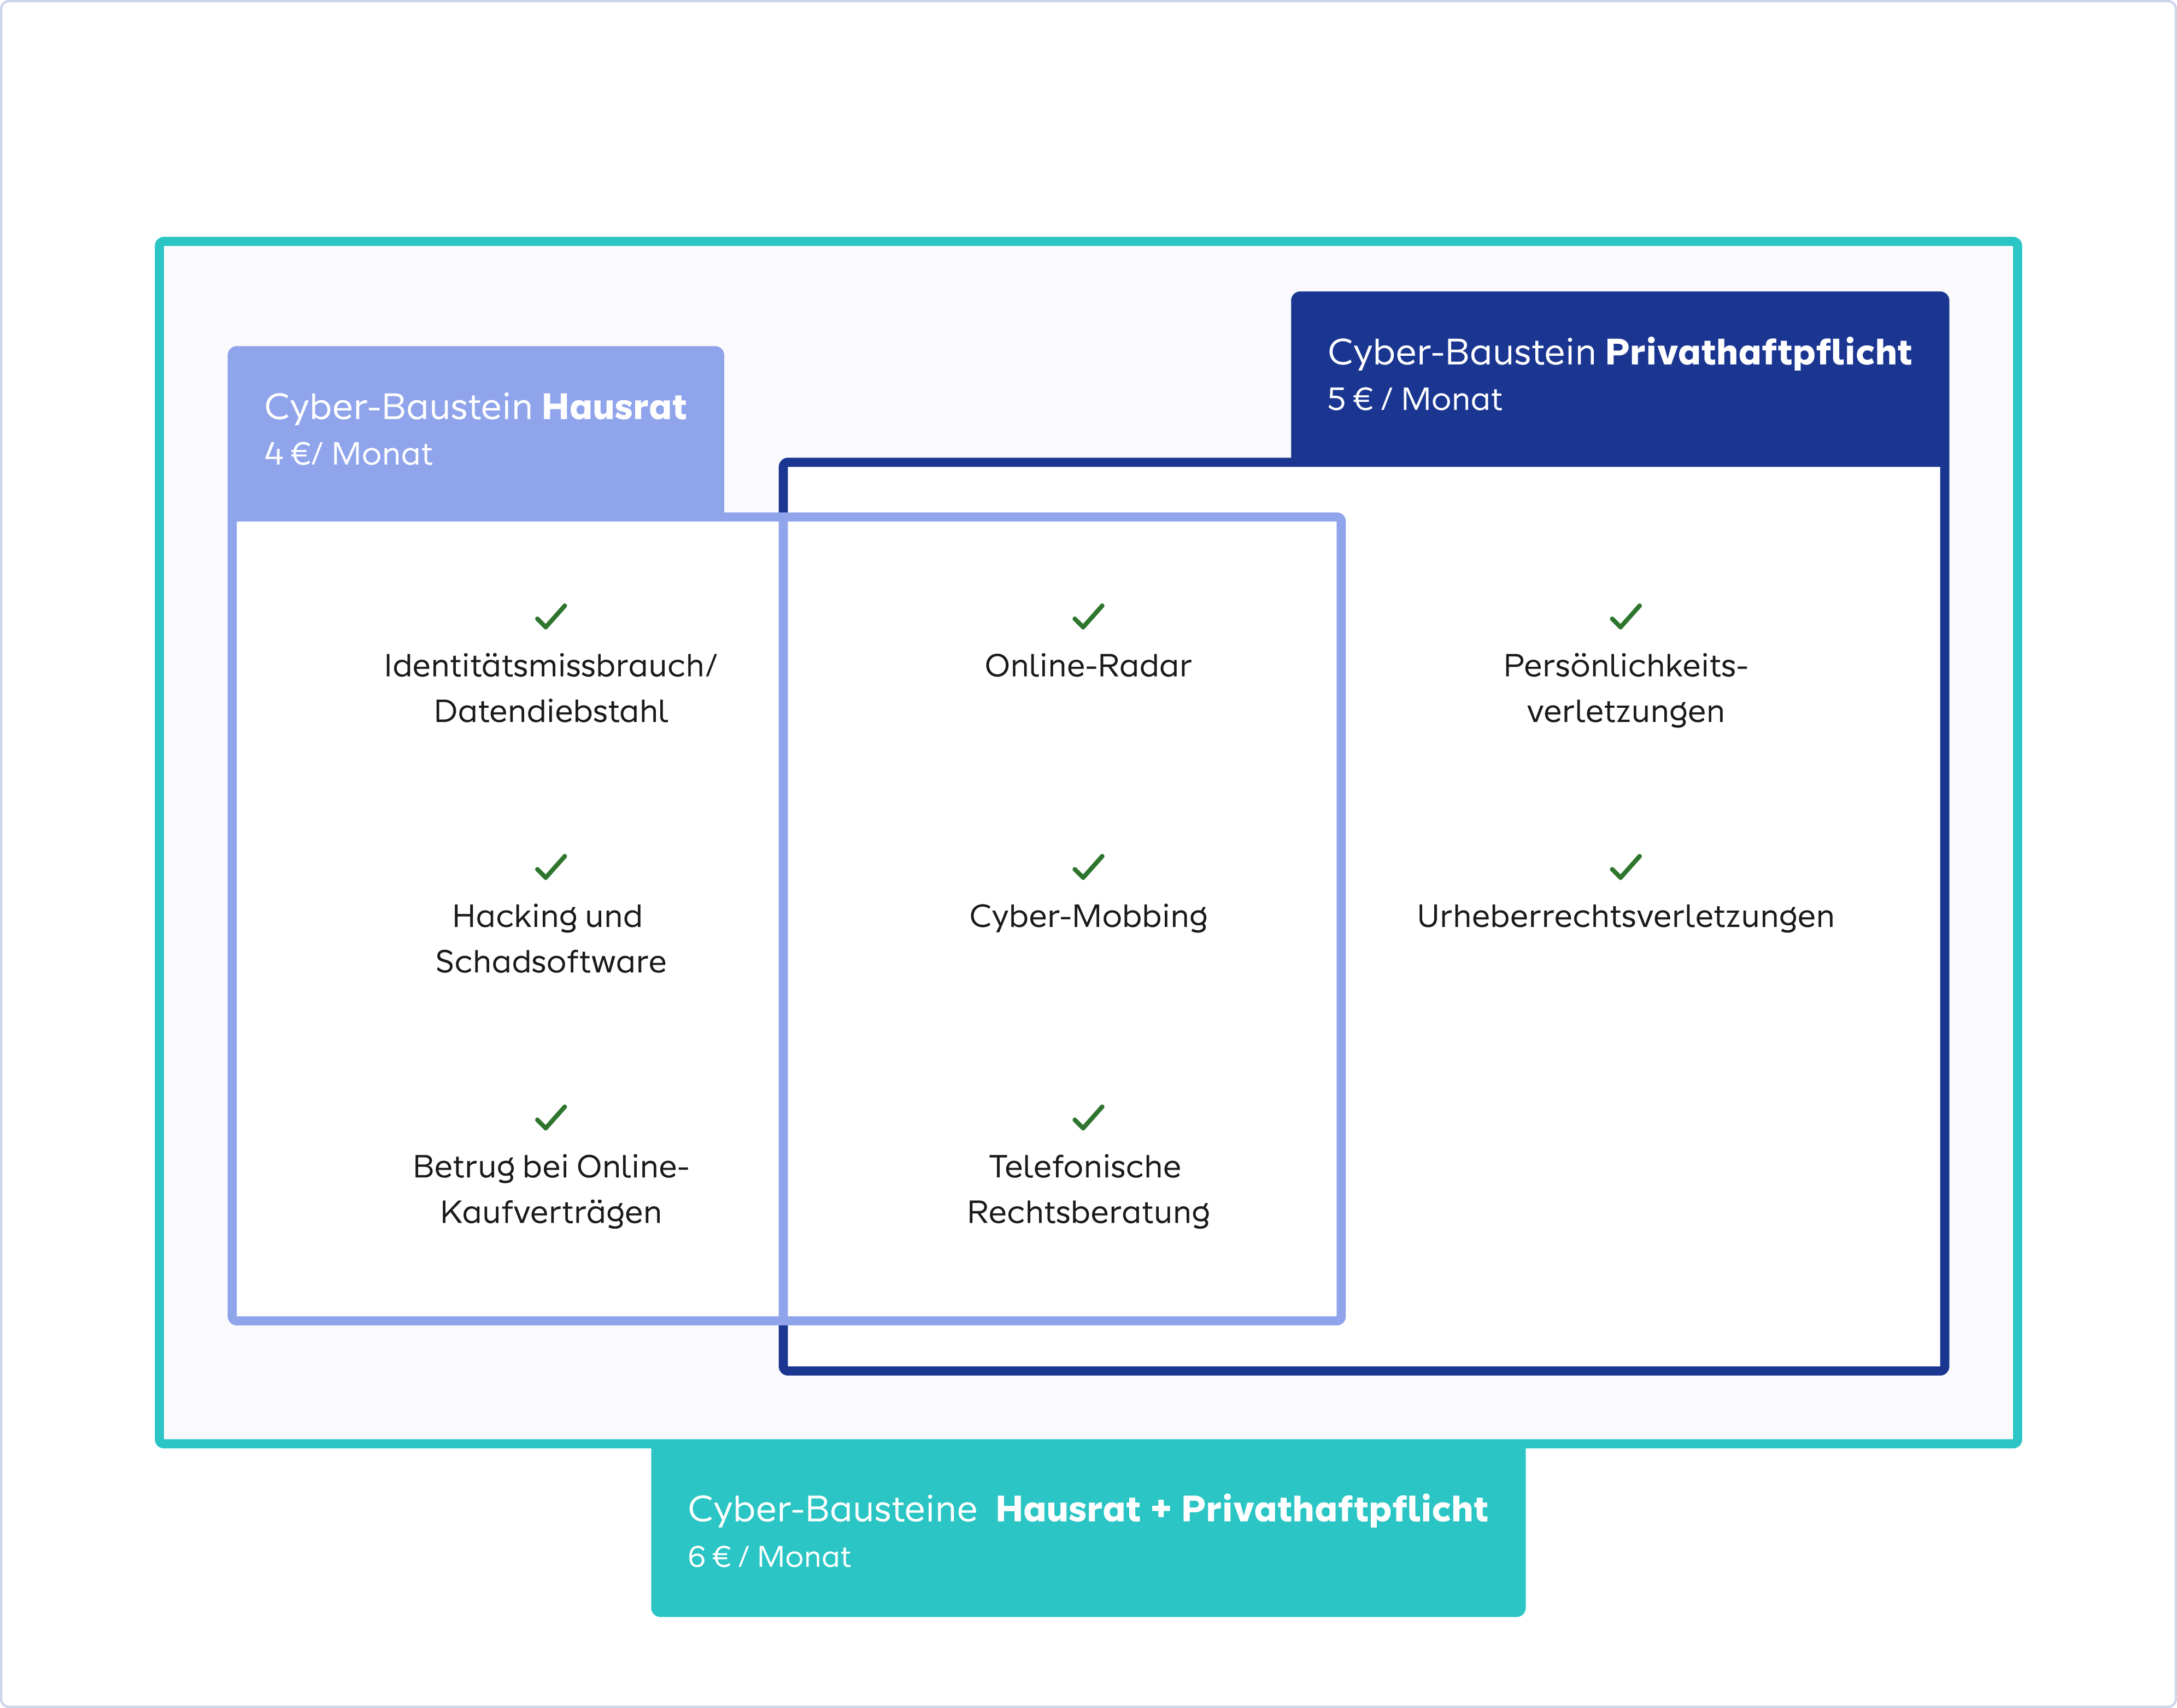Click the Cyber-Mobbing text
The width and height of the screenshot is (2177, 1708).
point(1088,916)
